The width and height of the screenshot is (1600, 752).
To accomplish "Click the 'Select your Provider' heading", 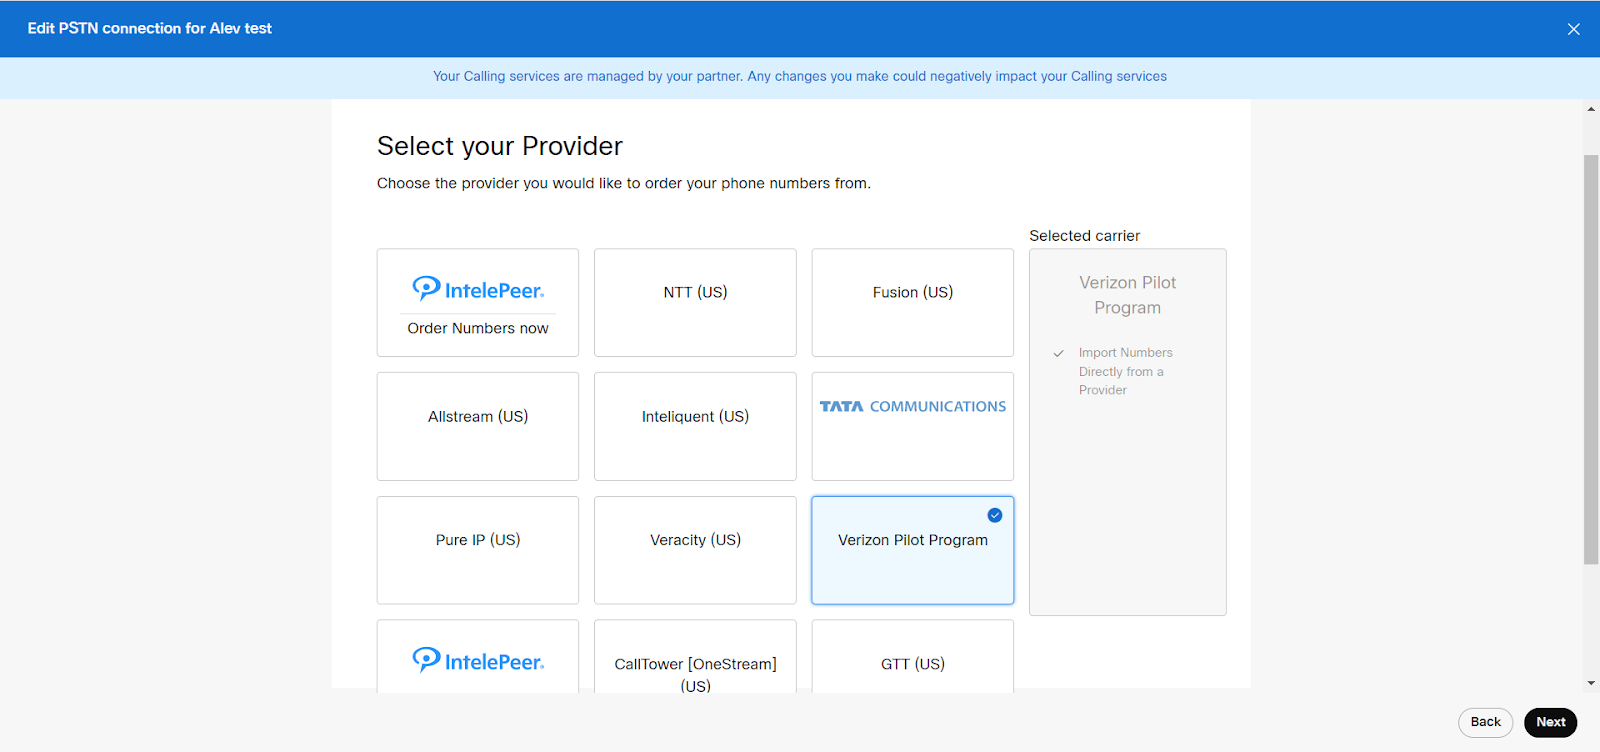I will [500, 146].
